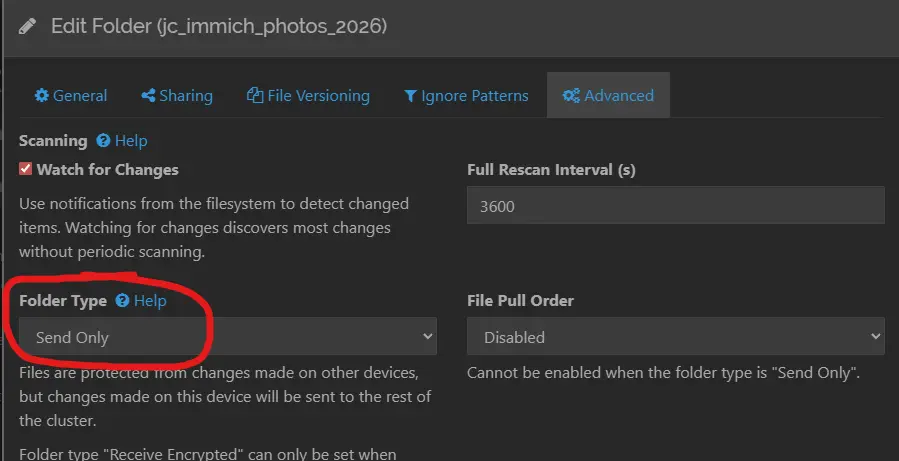Image resolution: width=899 pixels, height=461 pixels.
Task: Click the question mark icon beside Scanning
Action: tap(103, 142)
